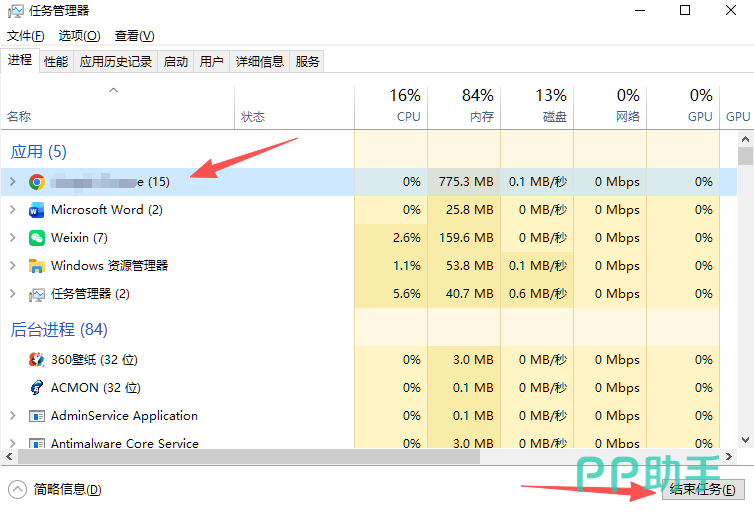The width and height of the screenshot is (754, 514).
Task: Expand the Chrome (15) process group
Action: 13,182
